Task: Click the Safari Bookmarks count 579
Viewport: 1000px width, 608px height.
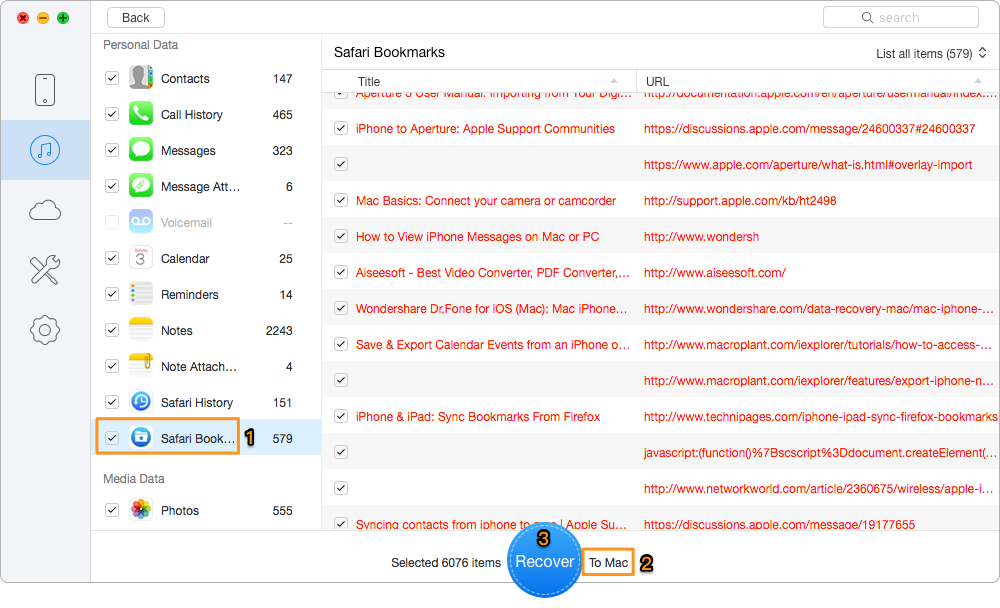Action: click(x=282, y=438)
